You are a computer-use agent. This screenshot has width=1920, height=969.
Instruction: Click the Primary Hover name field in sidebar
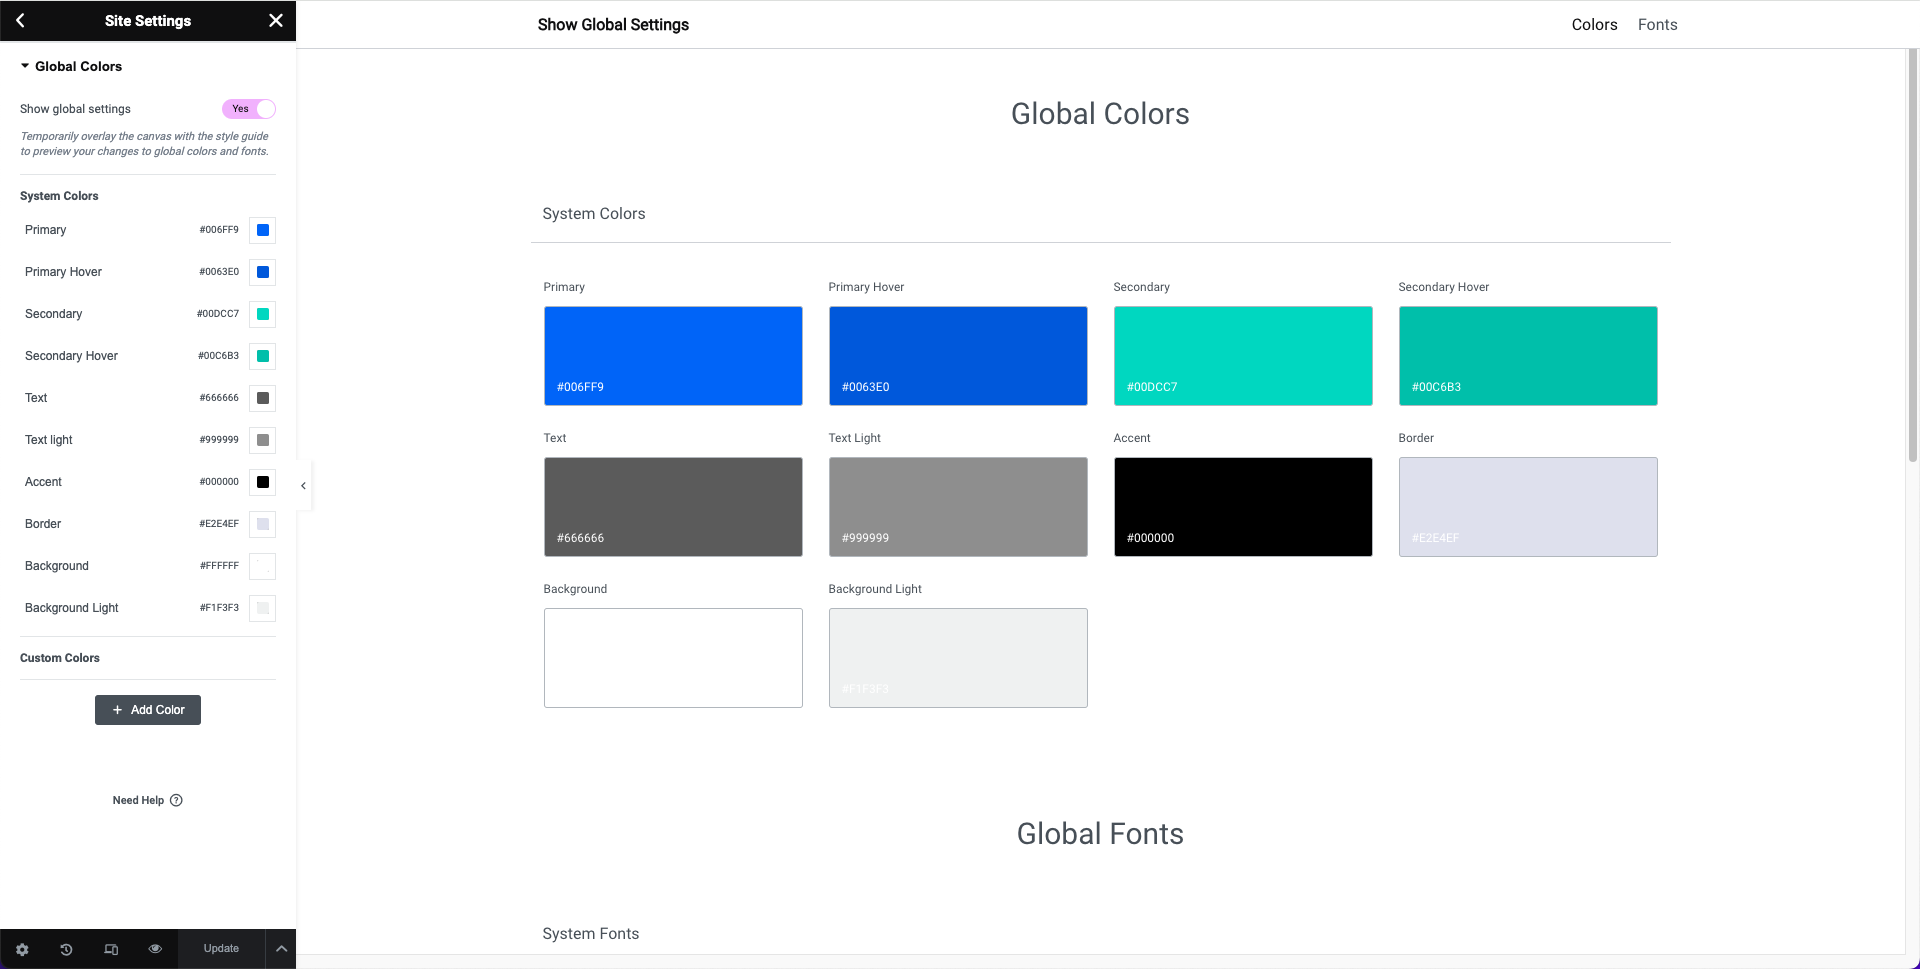64,272
